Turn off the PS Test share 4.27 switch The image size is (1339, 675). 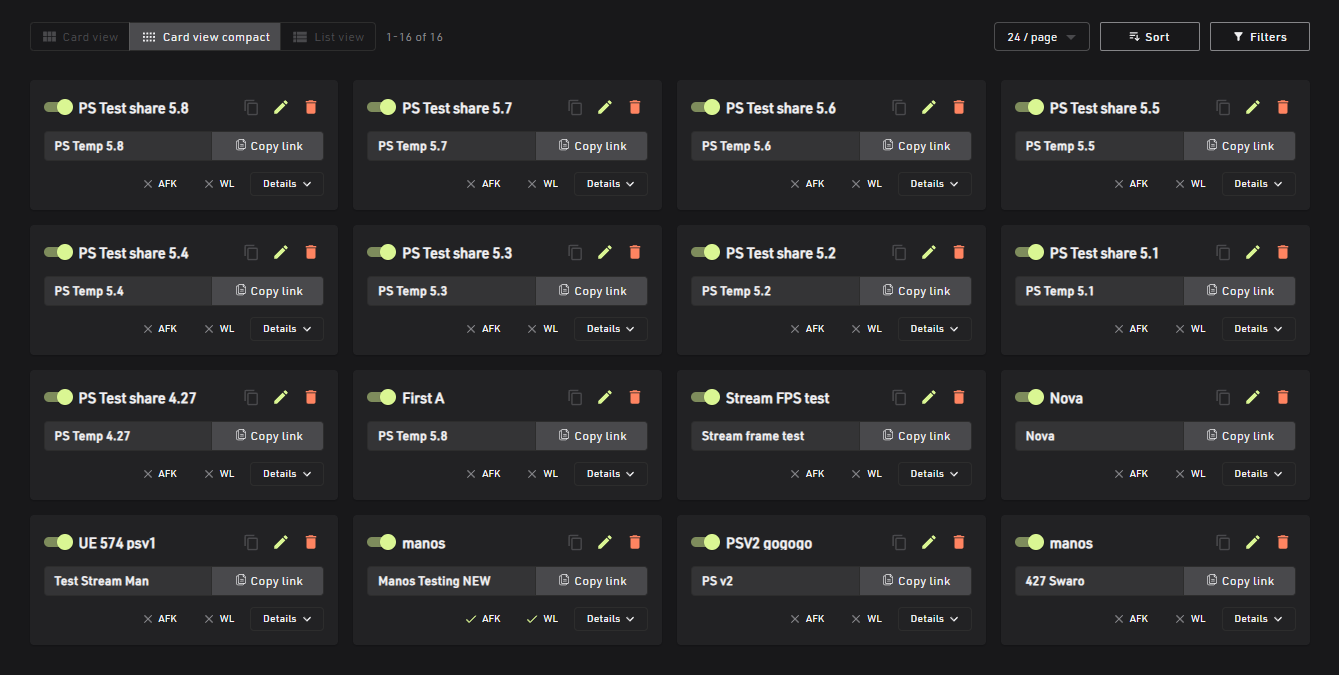[59, 397]
